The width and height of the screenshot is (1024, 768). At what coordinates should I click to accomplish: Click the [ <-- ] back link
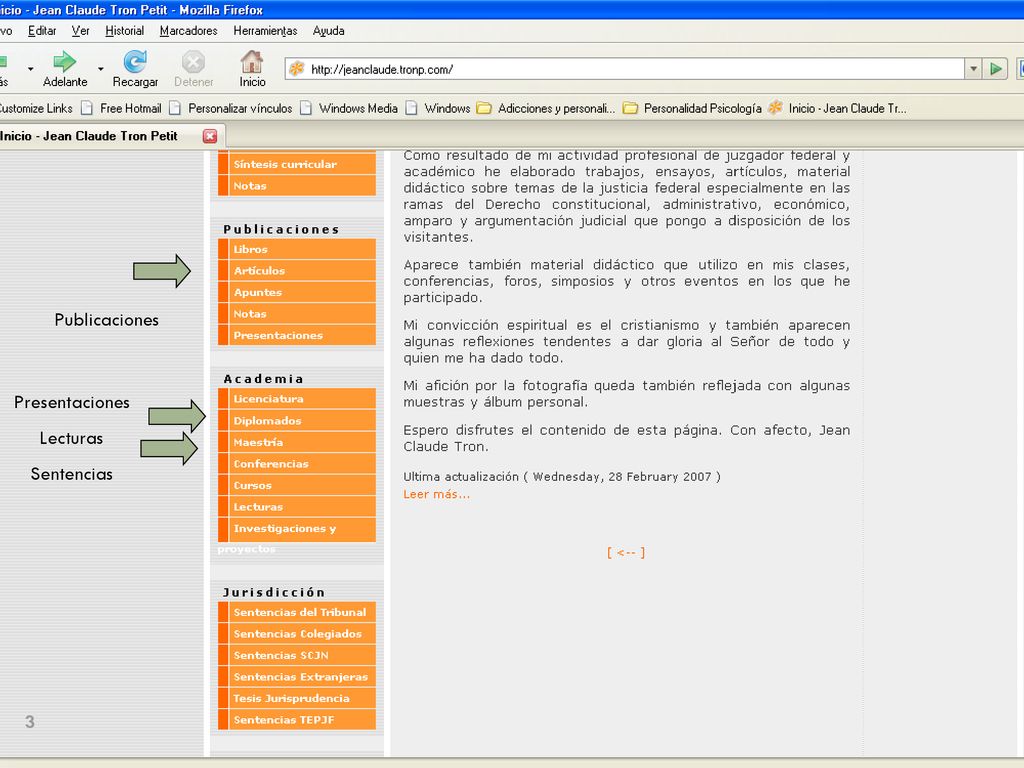tap(626, 552)
